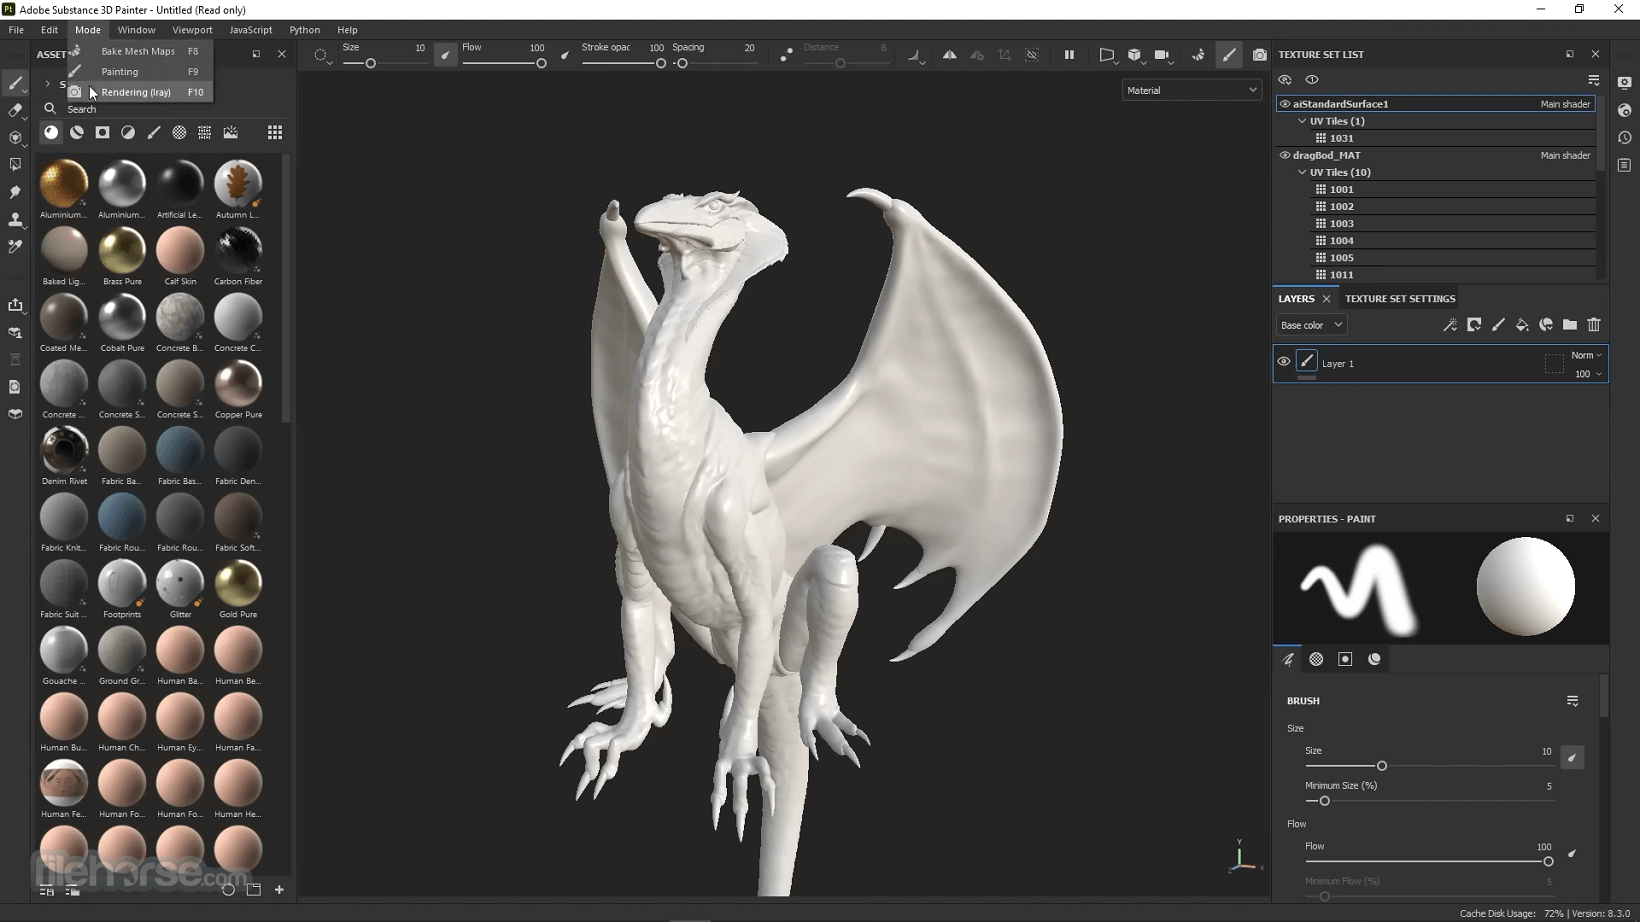Open the camera render (Iray) icon
This screenshot has height=922, width=1640.
coord(1260,55)
